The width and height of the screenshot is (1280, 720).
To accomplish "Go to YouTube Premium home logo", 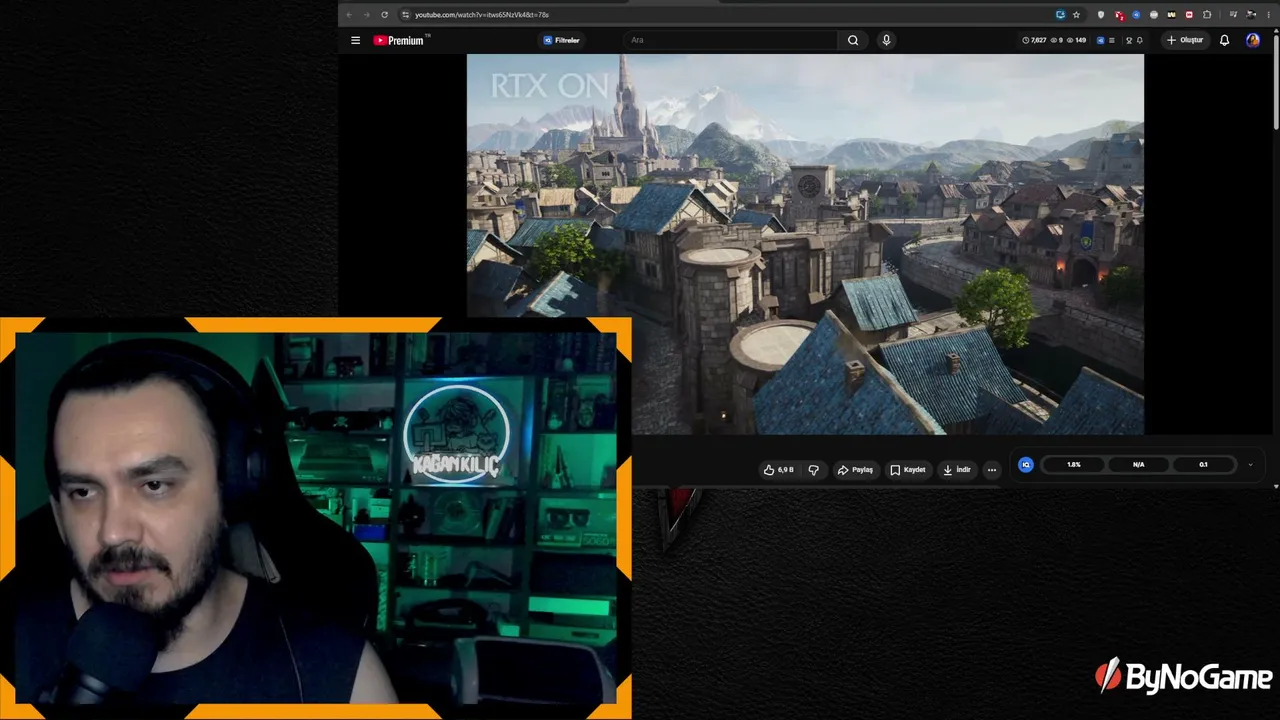I will click(x=401, y=40).
